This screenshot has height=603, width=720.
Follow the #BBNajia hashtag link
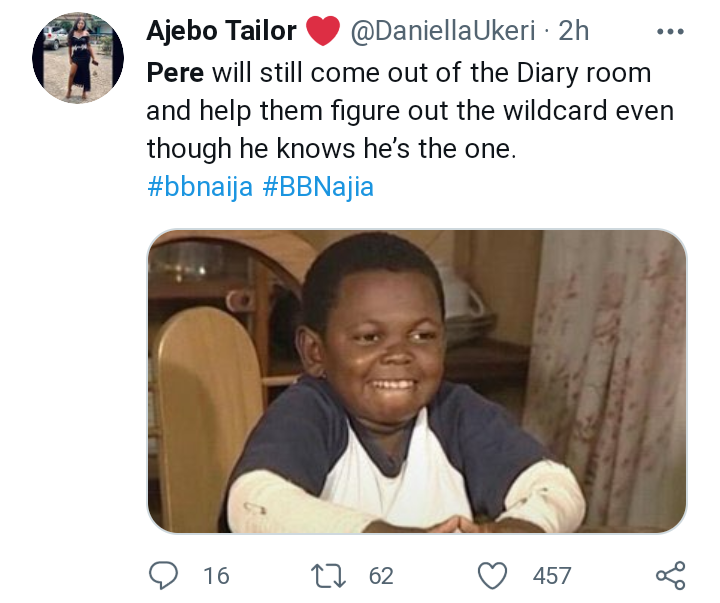coord(319,187)
